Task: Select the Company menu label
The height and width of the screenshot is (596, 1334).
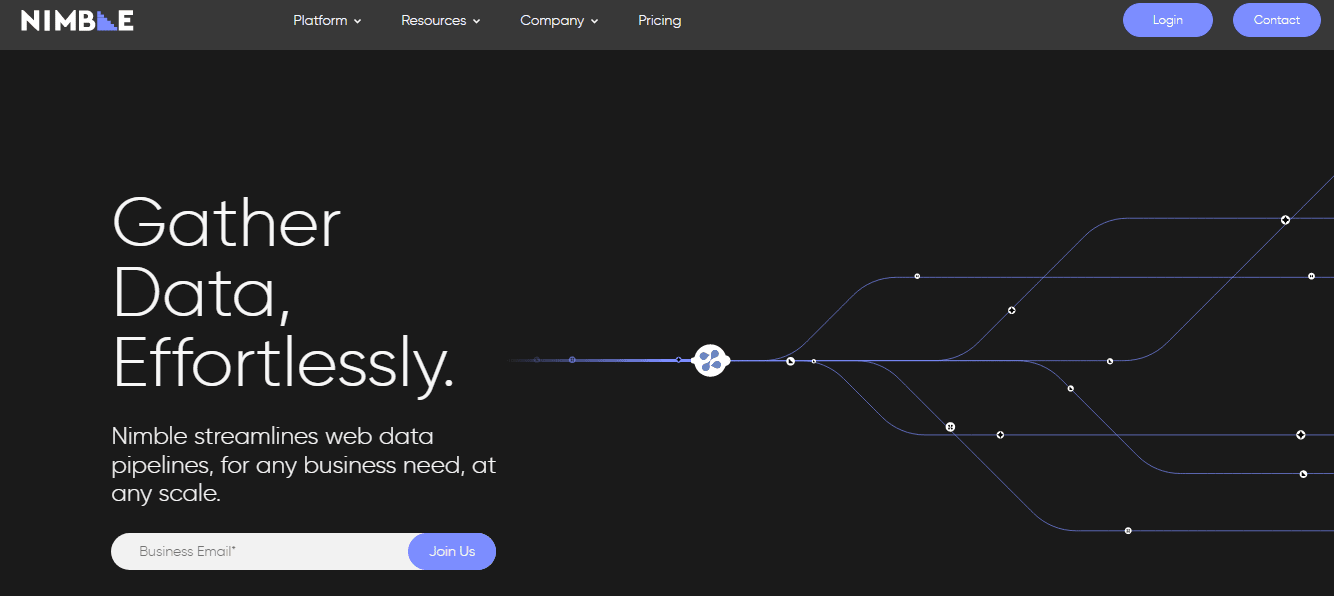Action: pos(551,20)
